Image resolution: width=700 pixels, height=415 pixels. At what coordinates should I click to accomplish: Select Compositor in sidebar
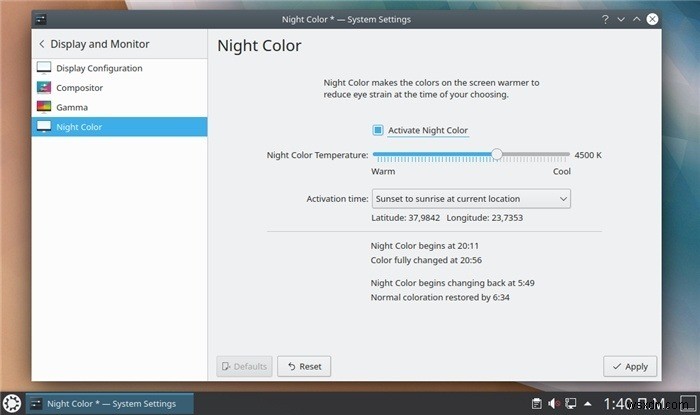point(119,88)
